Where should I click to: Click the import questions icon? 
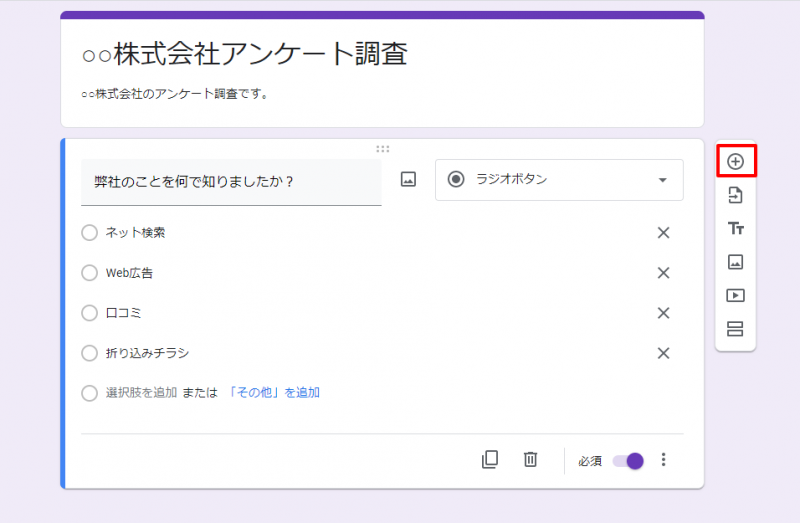[735, 195]
